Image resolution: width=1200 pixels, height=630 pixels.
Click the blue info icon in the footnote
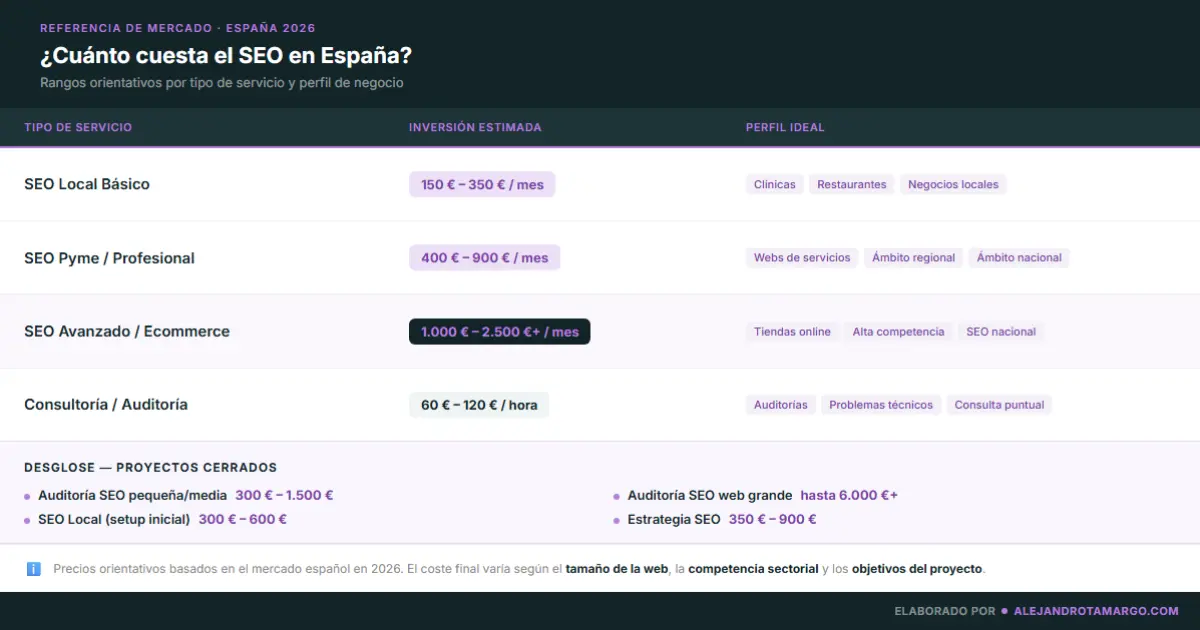coord(33,569)
